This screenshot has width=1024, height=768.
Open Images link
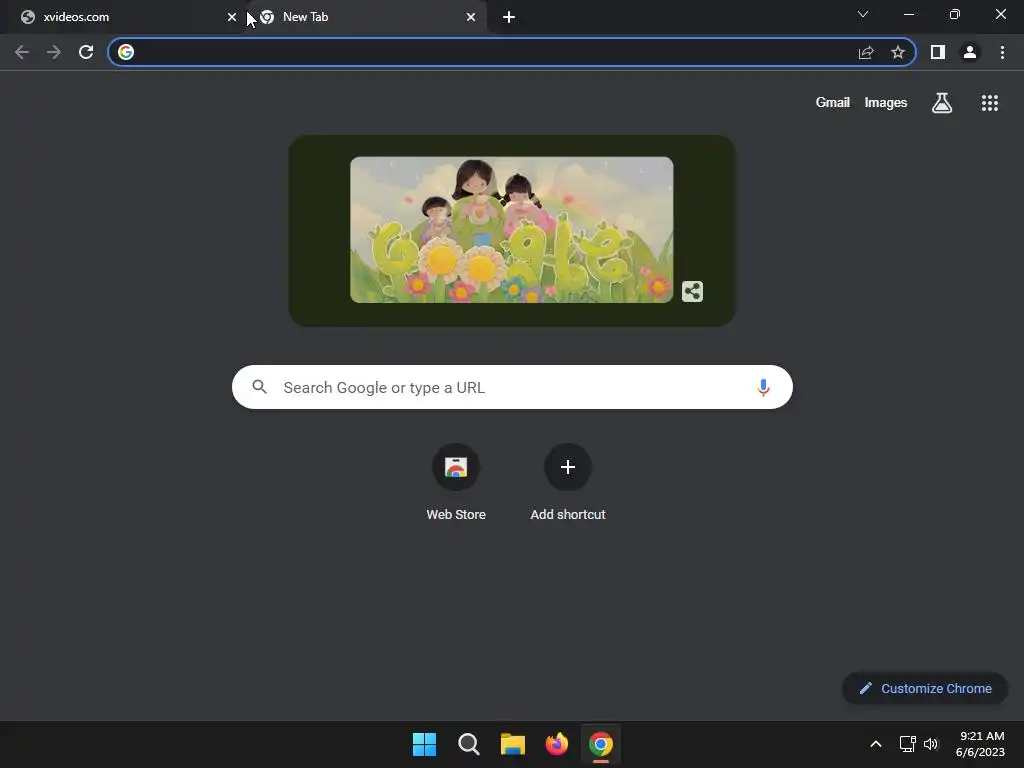(x=886, y=103)
